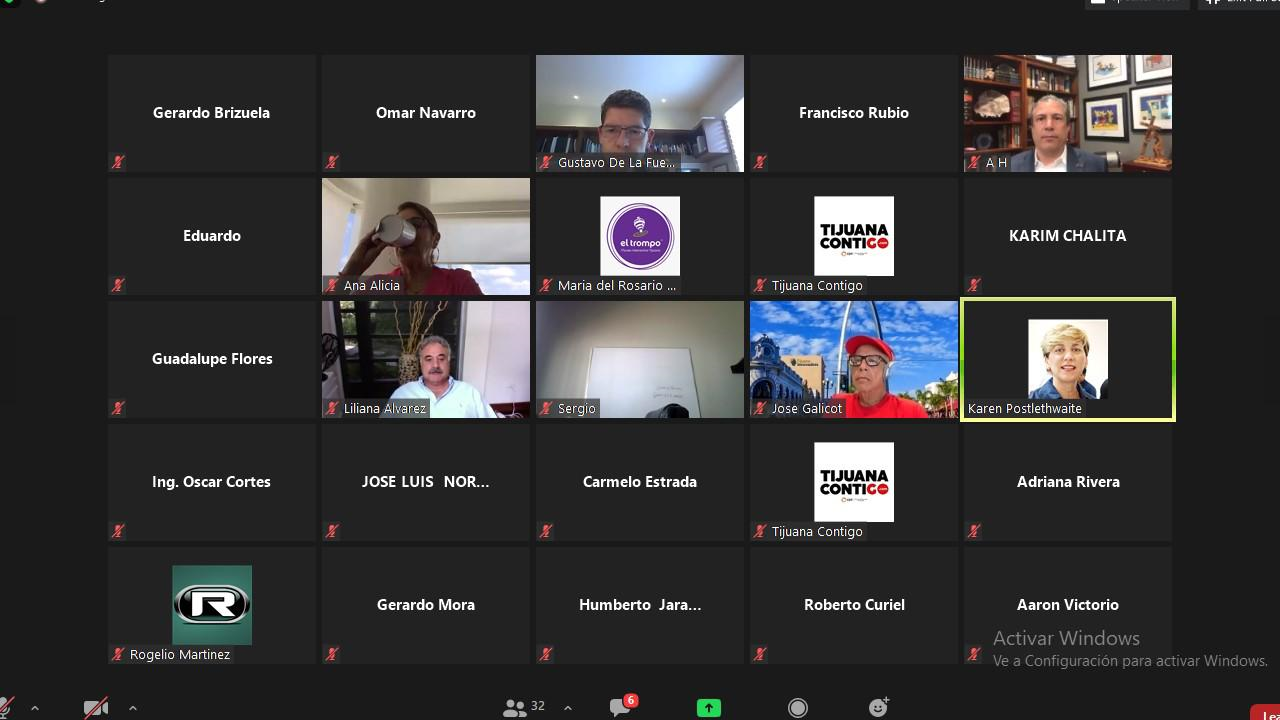Click the Karen Postlethwaite name label

click(1025, 408)
